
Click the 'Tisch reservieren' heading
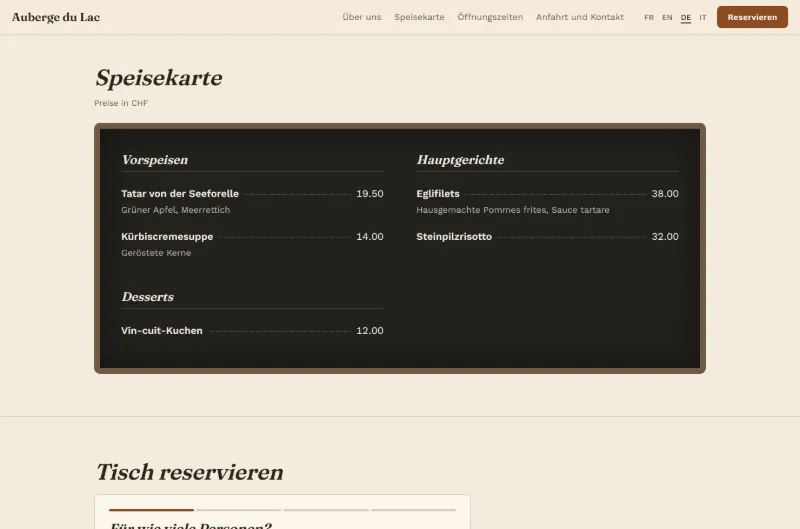(189, 472)
